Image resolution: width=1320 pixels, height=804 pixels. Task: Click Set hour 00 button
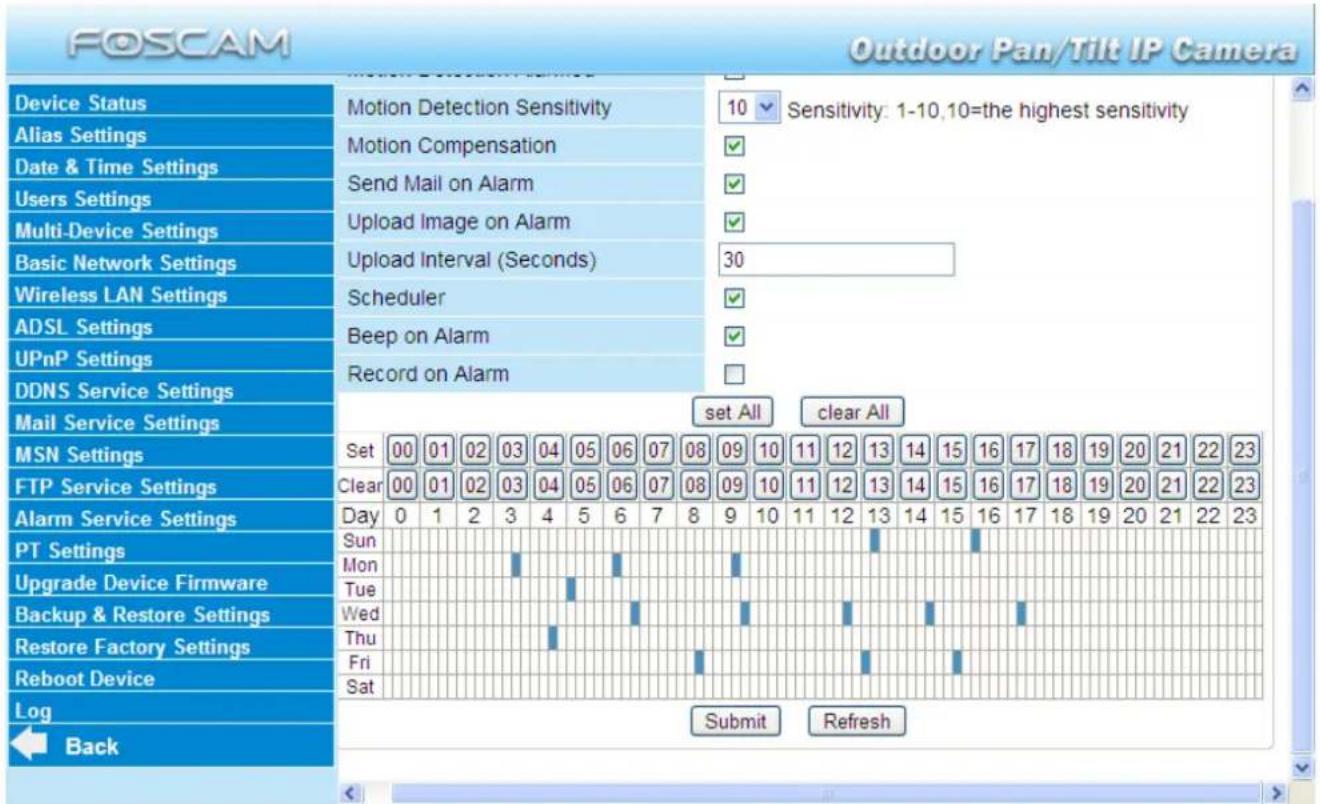point(402,449)
